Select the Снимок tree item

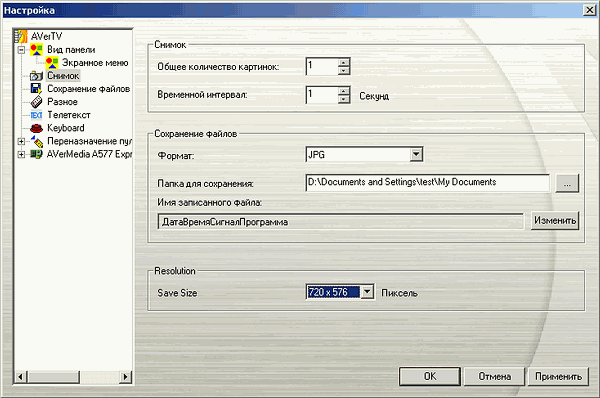(63, 76)
